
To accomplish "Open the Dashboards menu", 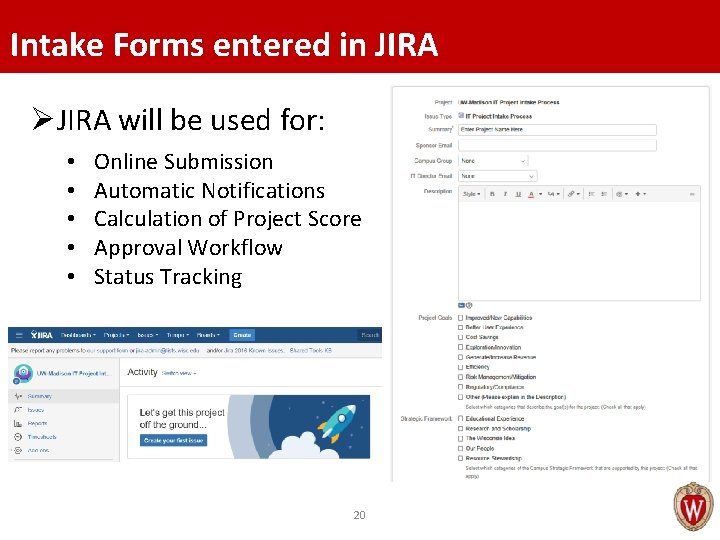I will pos(79,335).
